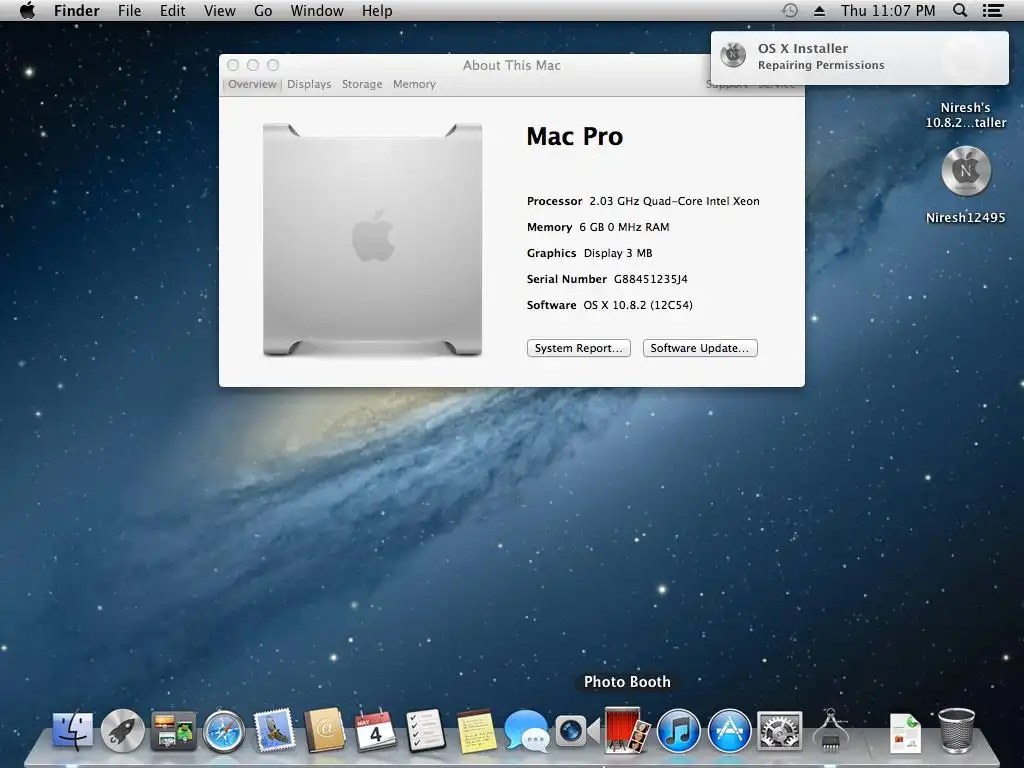Click graphics text Display 3 MB
Screen dimensions: 1024x768
[x=618, y=253]
